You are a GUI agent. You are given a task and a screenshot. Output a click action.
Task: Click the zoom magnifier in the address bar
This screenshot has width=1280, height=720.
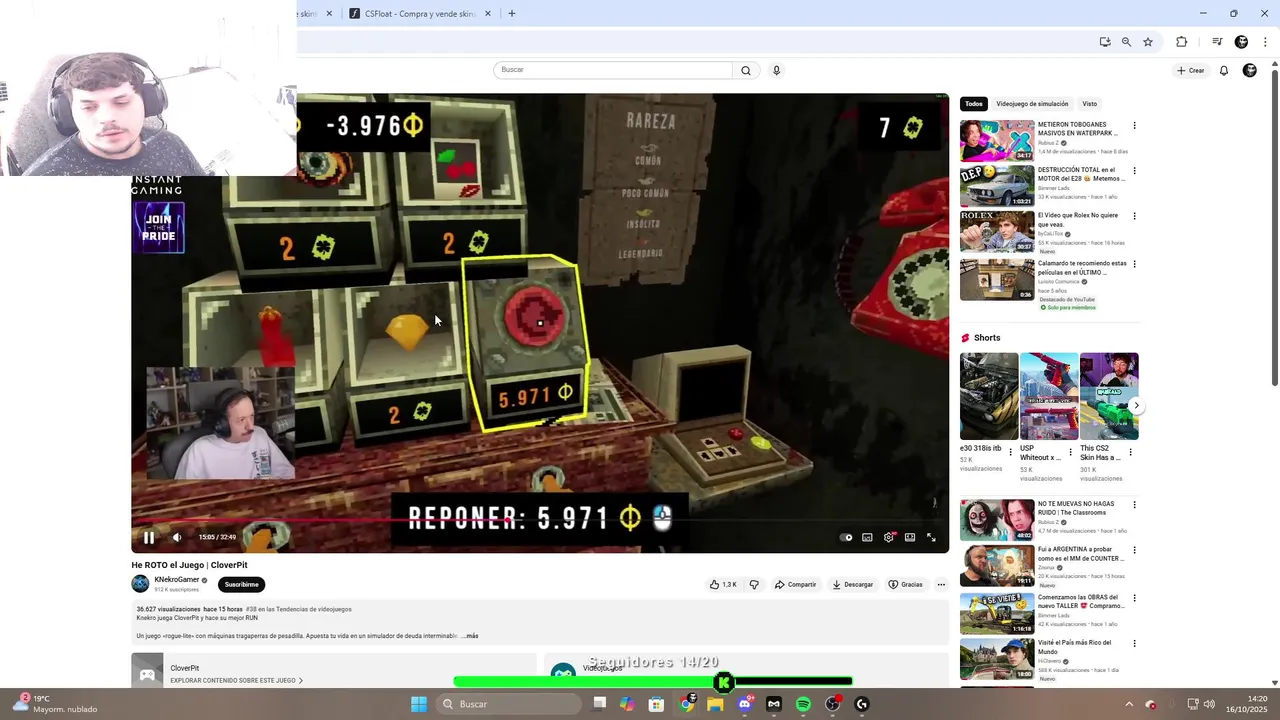pos(1126,42)
